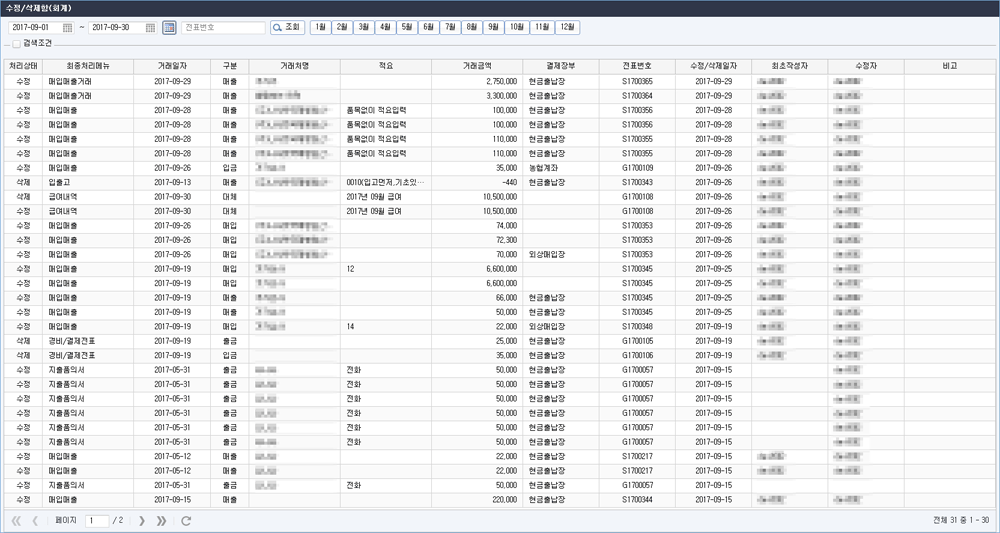The image size is (1000, 533).
Task: Sort by 수정자 column header
Action: pyautogui.click(x=866, y=66)
